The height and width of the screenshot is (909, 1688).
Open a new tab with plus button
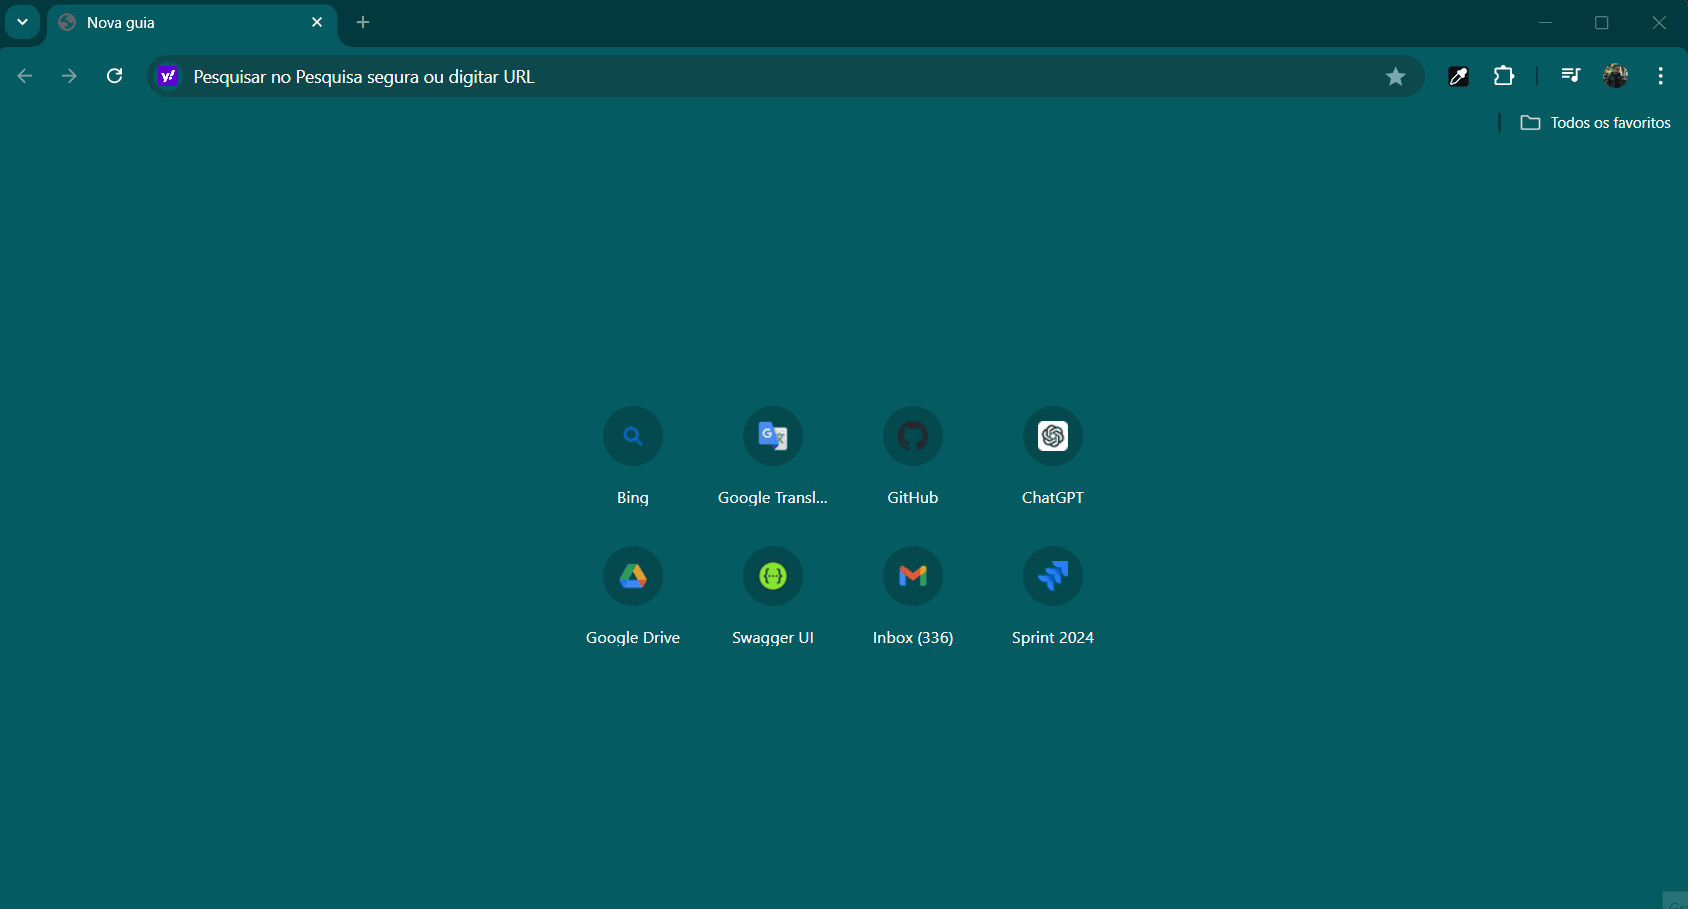click(363, 22)
